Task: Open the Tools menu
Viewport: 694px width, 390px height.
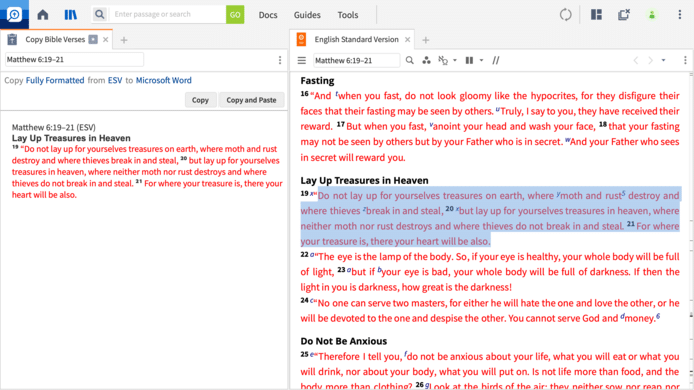Action: click(347, 15)
